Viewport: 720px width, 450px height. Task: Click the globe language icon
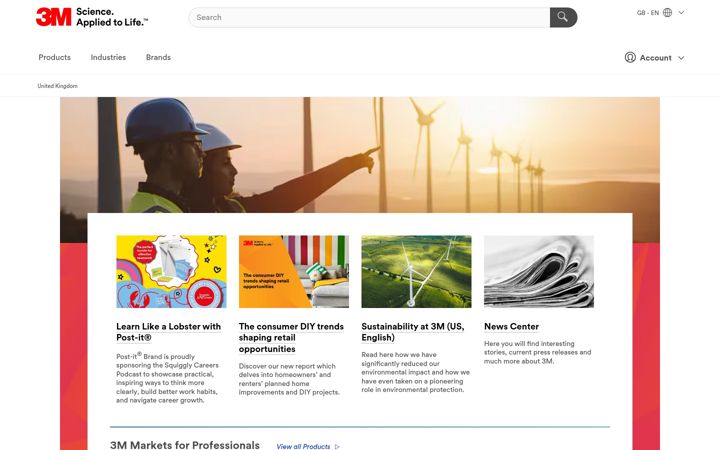668,13
